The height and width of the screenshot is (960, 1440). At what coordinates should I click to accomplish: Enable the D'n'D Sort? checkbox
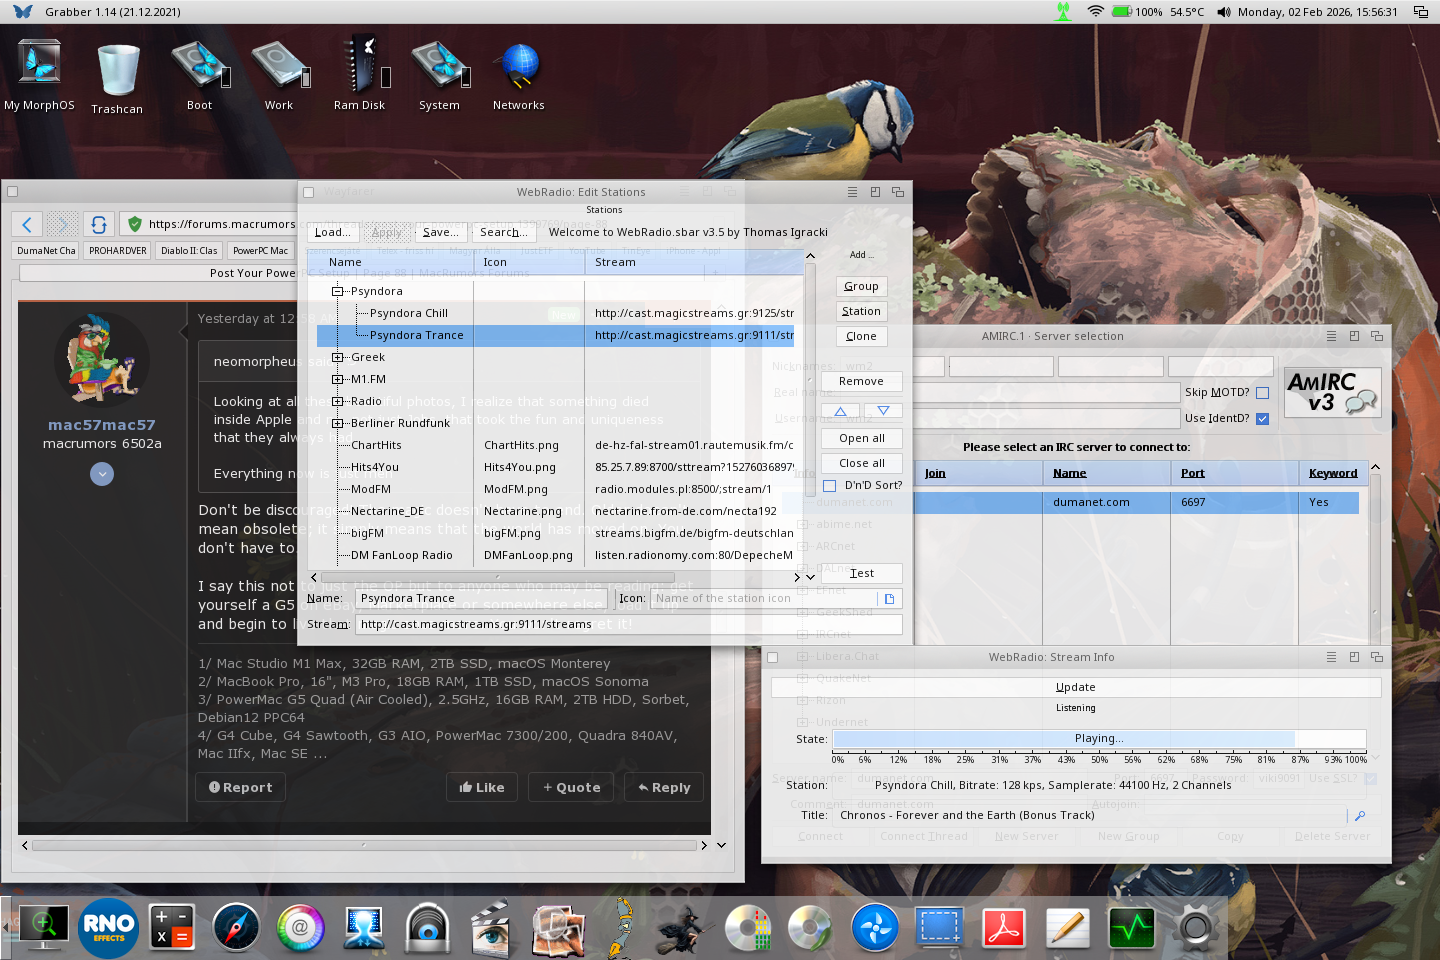(829, 485)
